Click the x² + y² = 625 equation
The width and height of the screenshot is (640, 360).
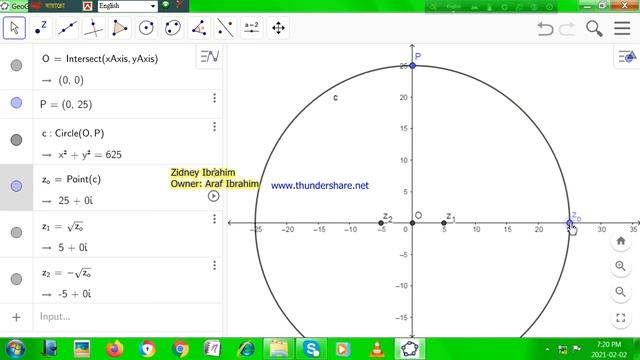point(90,155)
